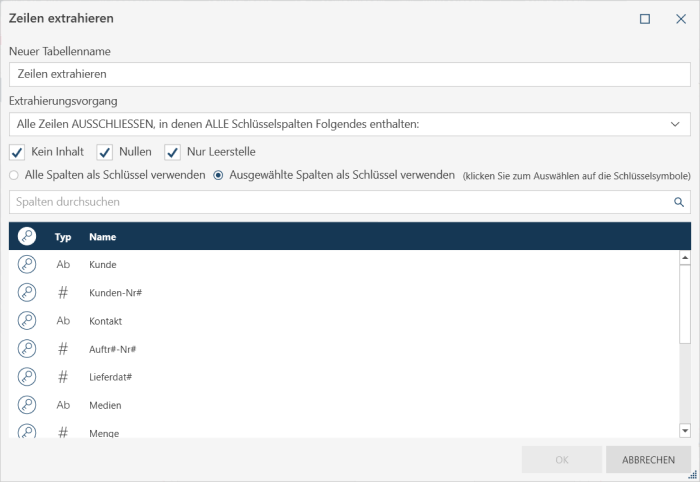
Task: Select the key icon beside Kontakt
Action: pyautogui.click(x=27, y=320)
